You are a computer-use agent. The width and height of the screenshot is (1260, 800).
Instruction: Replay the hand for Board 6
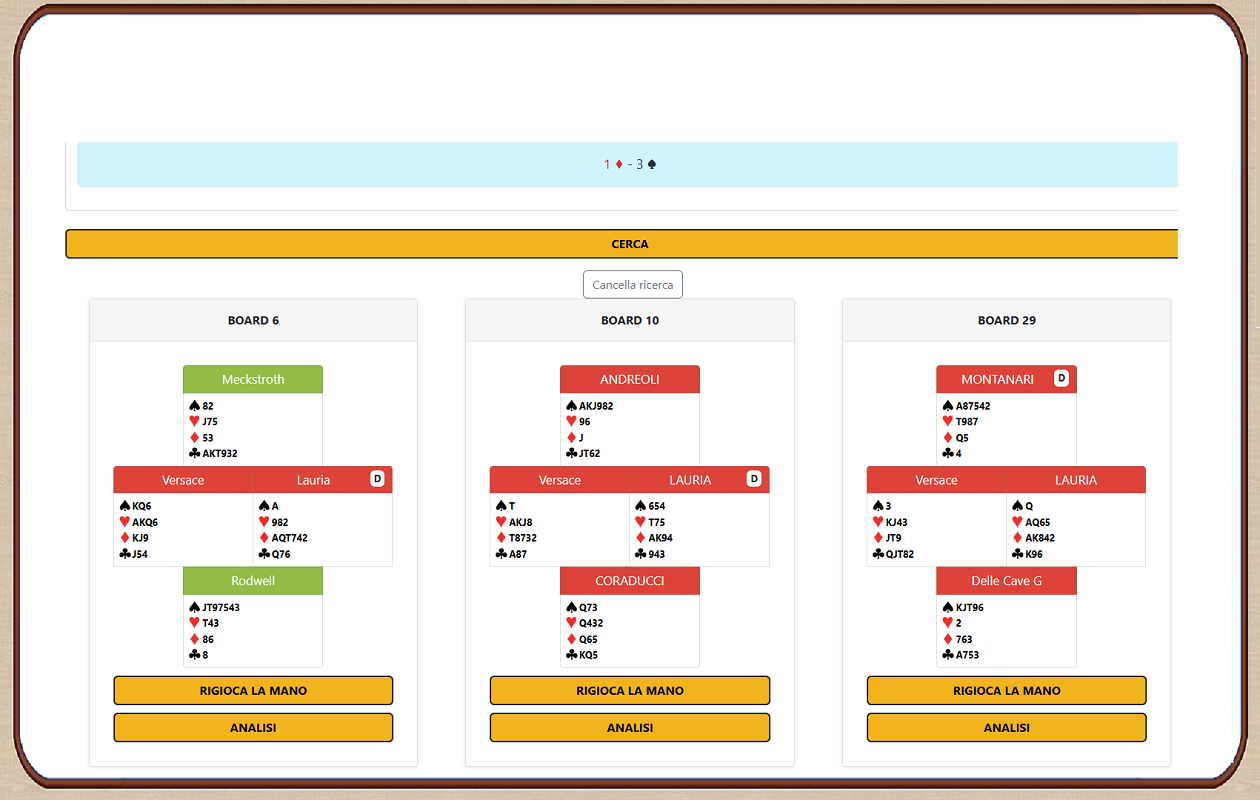click(253, 690)
